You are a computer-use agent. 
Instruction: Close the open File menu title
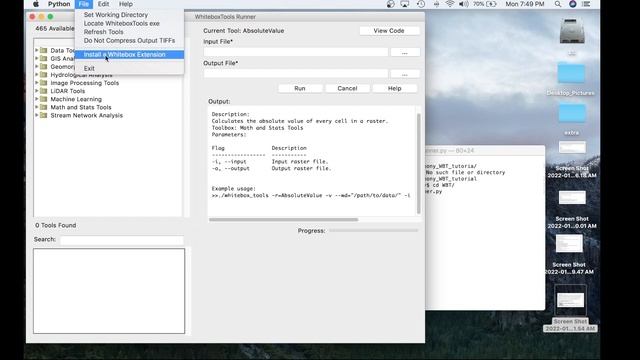coord(84,4)
